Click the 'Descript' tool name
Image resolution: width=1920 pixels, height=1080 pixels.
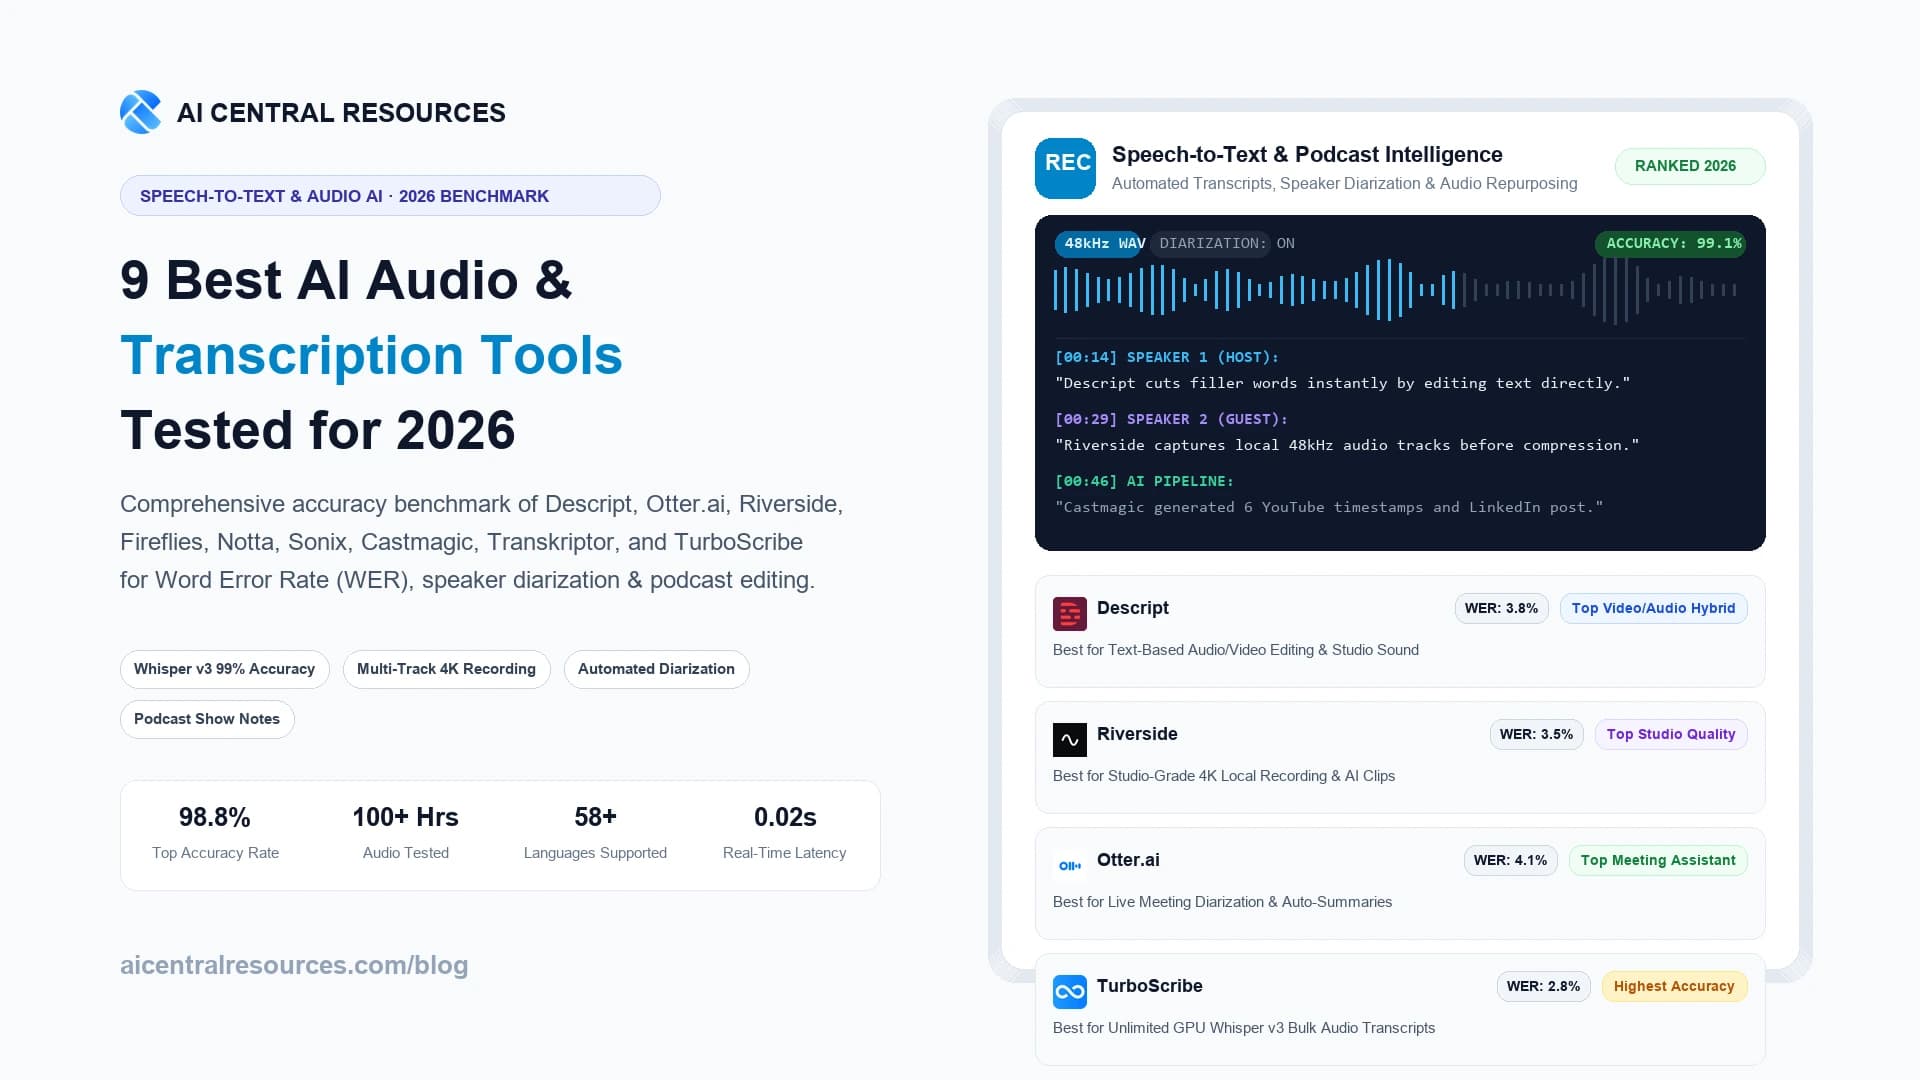click(1132, 608)
